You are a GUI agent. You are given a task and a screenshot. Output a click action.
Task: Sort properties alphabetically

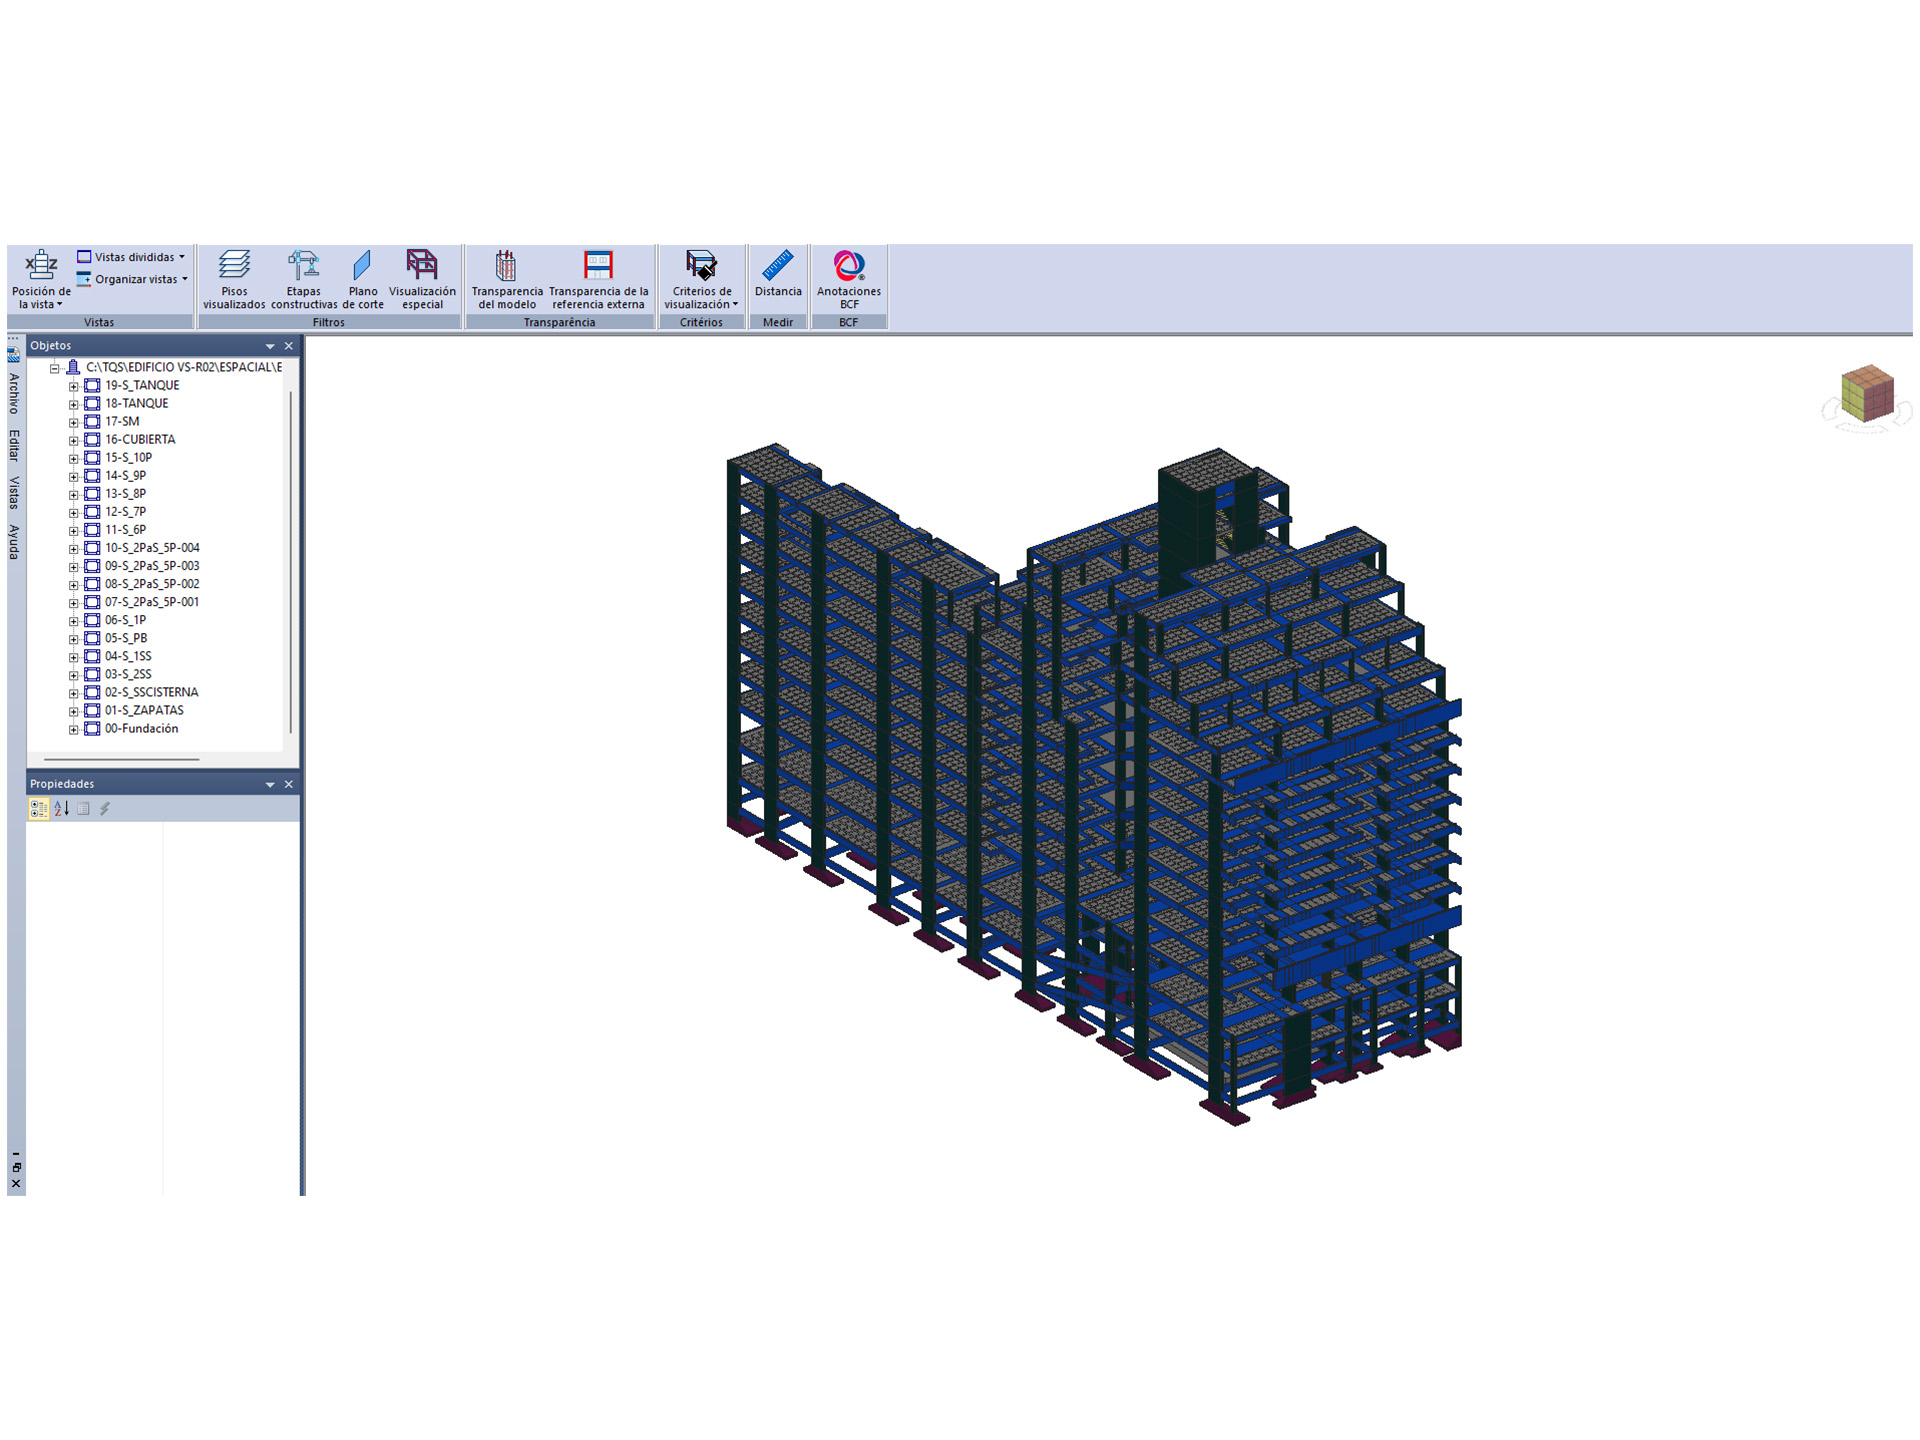coord(62,809)
